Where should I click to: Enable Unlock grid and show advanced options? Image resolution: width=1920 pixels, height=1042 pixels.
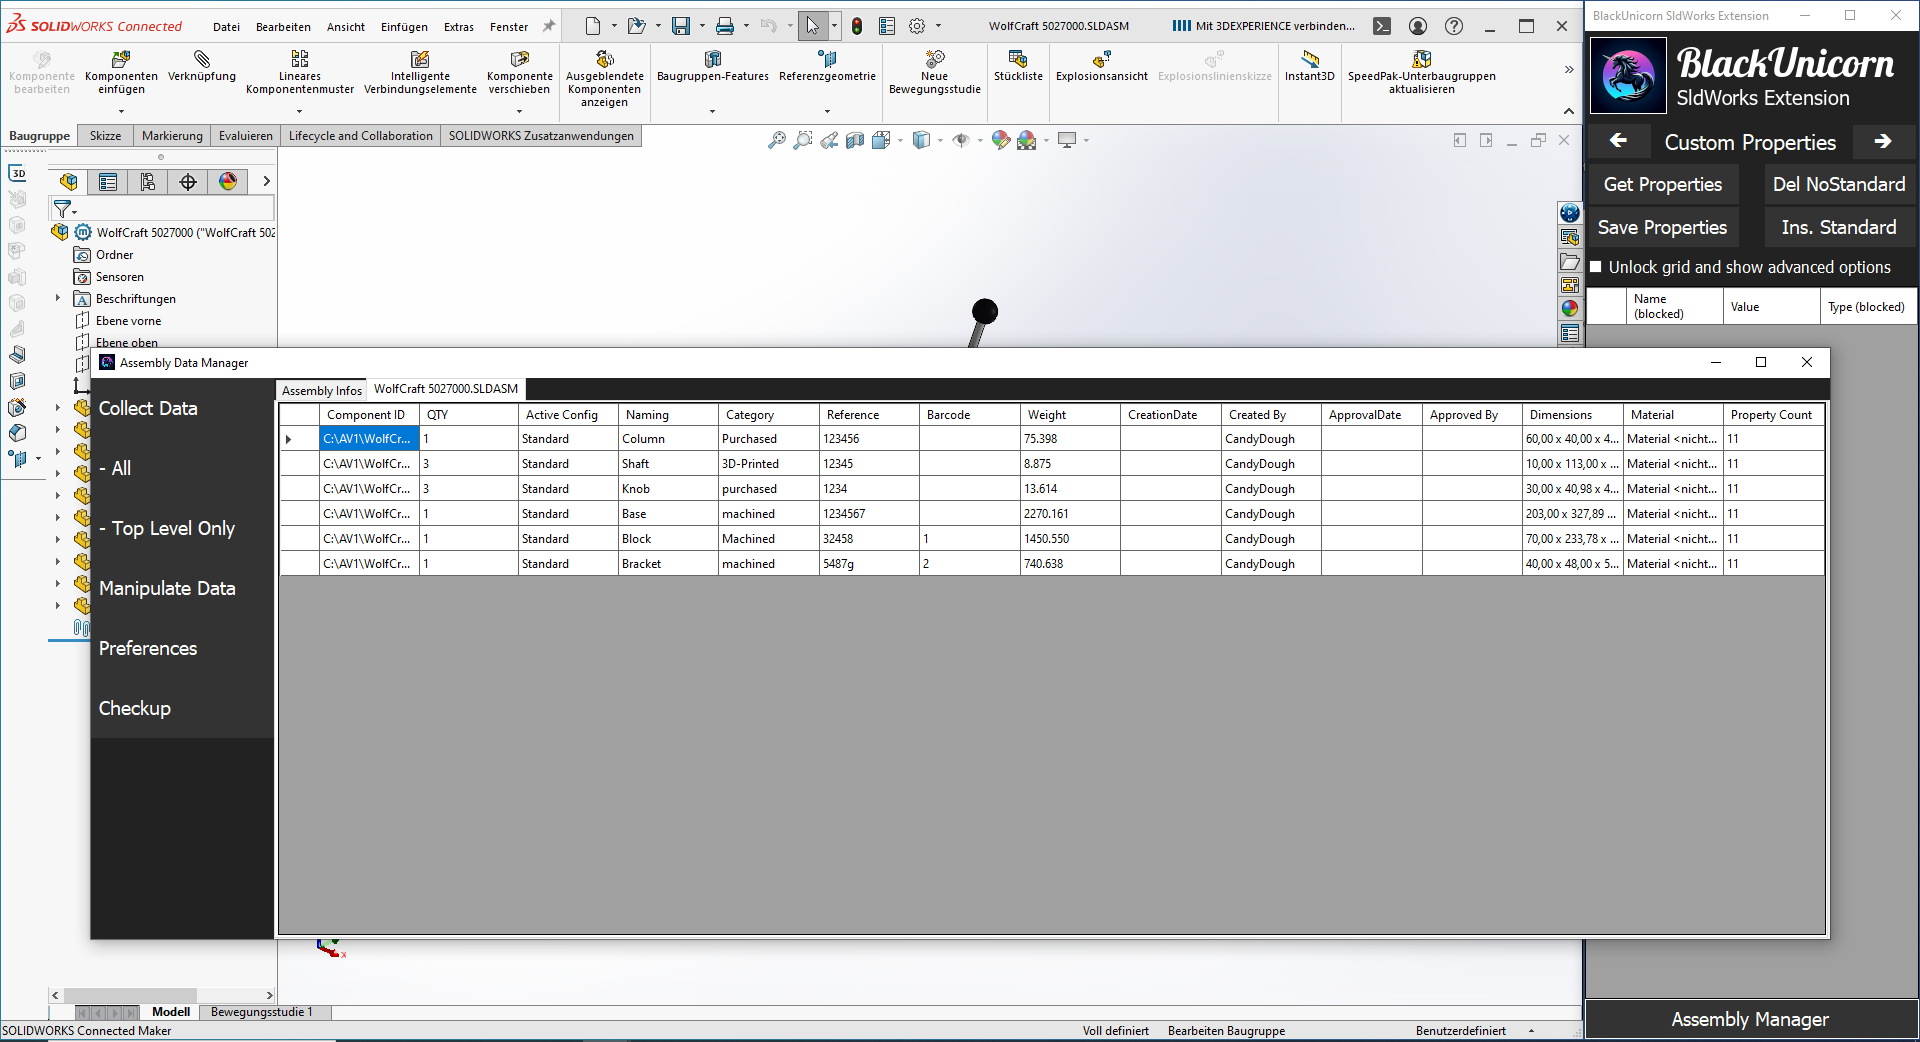(1596, 267)
